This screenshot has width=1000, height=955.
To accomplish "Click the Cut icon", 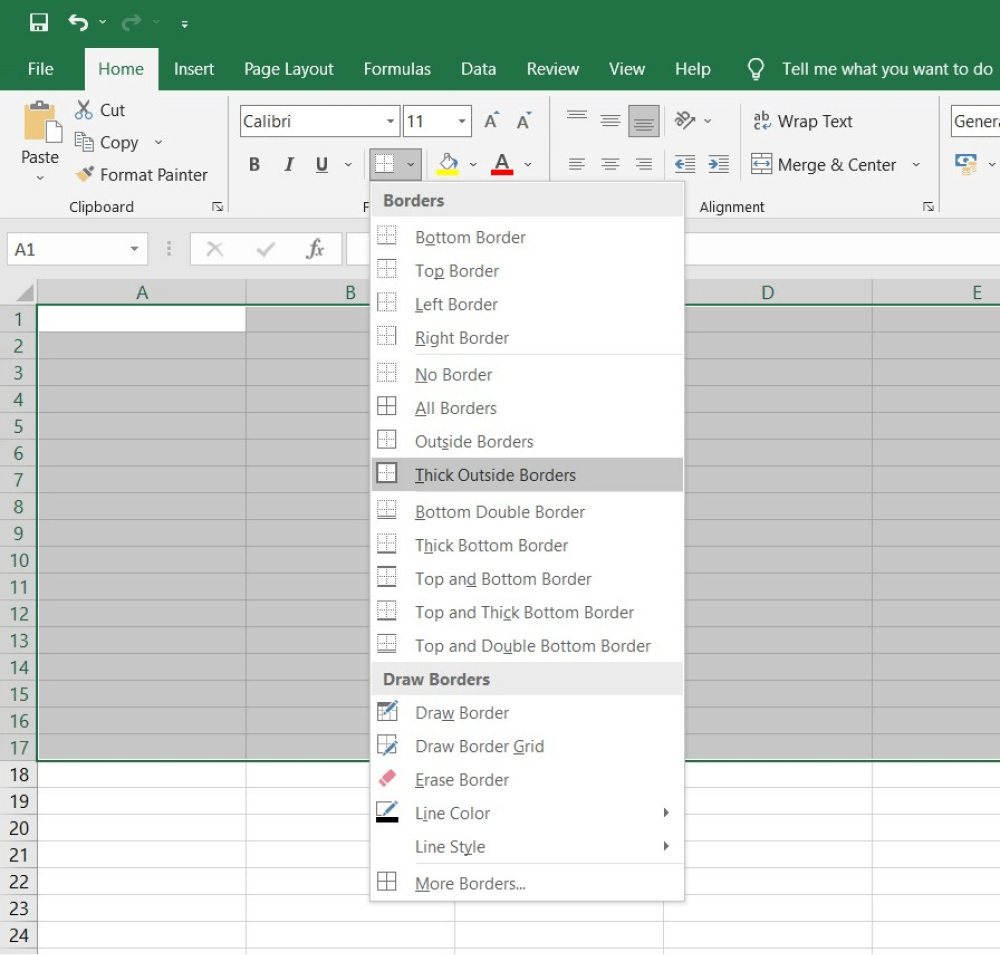I will click(x=85, y=110).
